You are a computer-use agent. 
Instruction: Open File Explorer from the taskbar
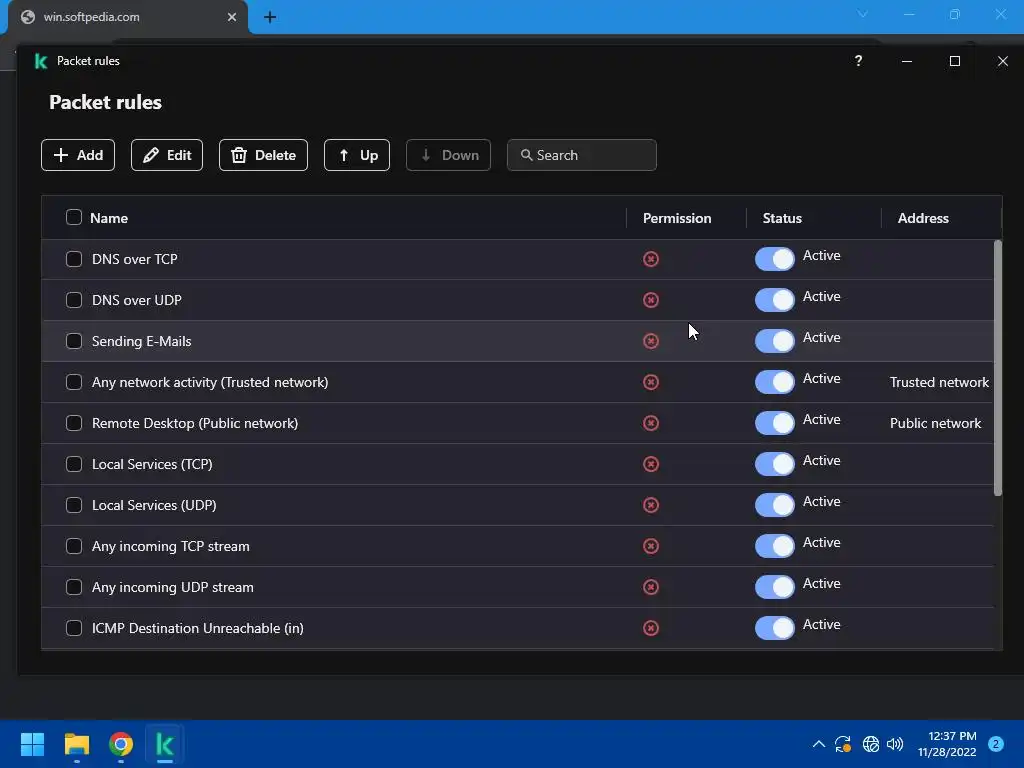(x=76, y=744)
